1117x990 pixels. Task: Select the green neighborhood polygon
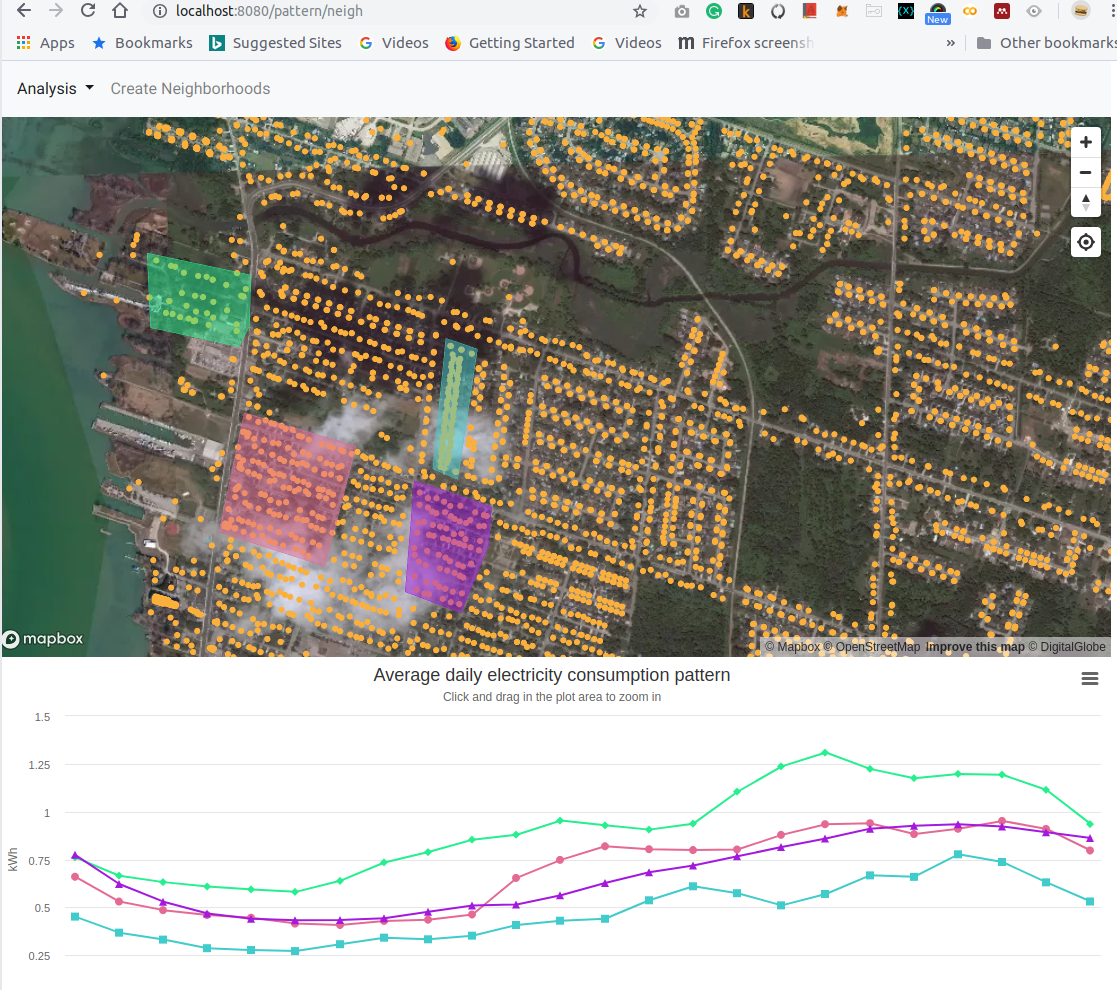coord(199,300)
